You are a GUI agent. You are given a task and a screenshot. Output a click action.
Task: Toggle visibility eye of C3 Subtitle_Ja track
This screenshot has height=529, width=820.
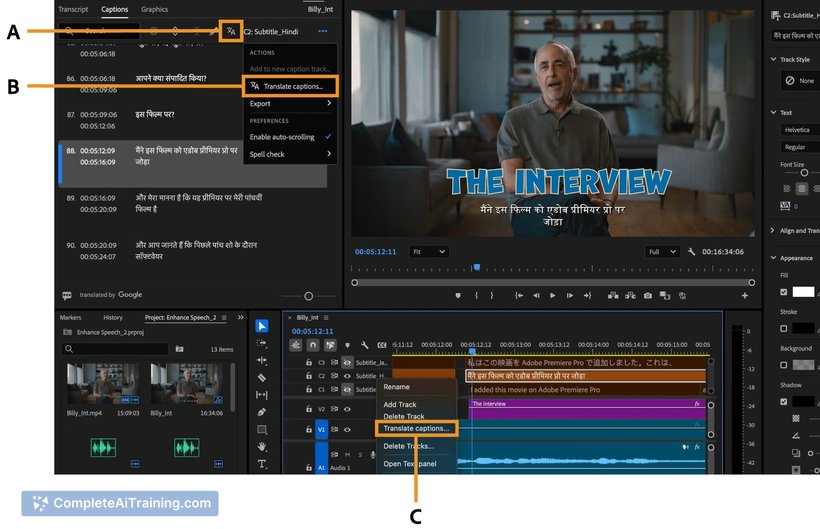pos(347,362)
